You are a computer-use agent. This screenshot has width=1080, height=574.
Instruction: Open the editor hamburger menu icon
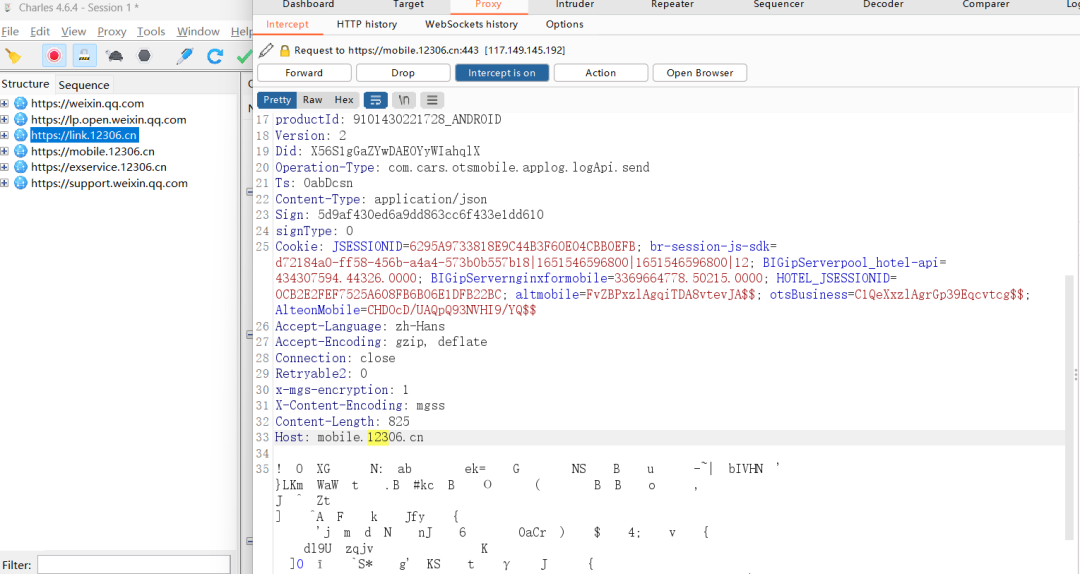tap(432, 100)
